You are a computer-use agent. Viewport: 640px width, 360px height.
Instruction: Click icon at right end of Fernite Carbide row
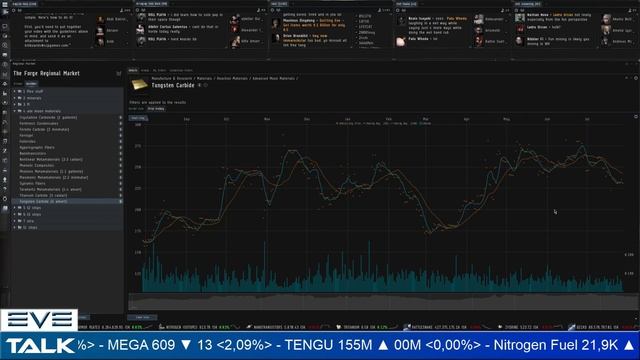(x=120, y=129)
